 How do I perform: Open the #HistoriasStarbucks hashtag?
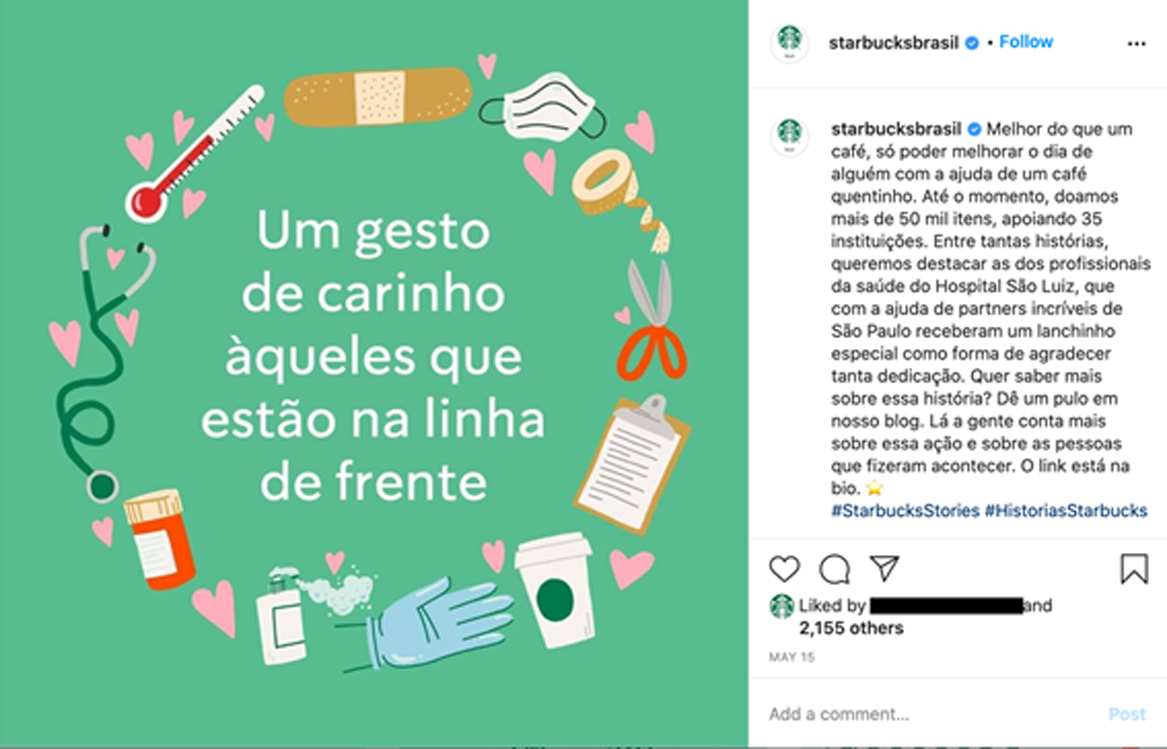point(1066,511)
